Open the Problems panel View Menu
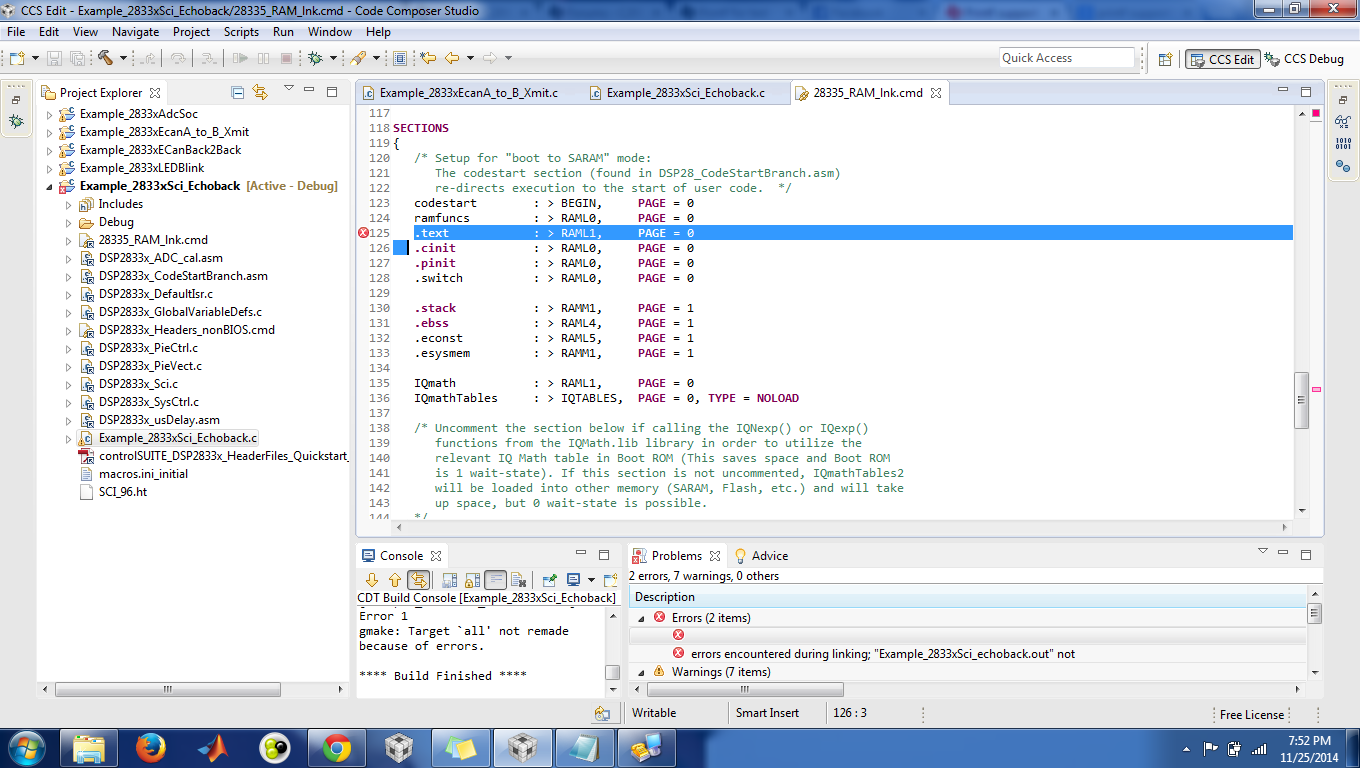This screenshot has width=1360, height=768. click(x=1262, y=553)
